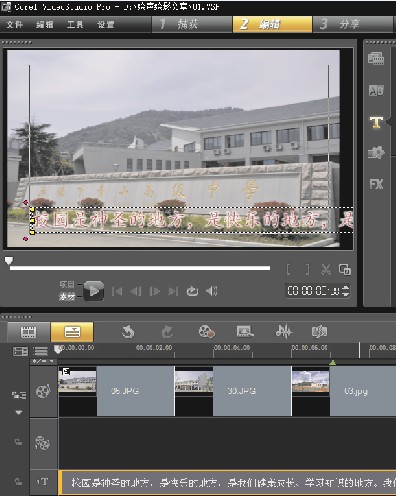Screen dimensions: 396x496
Task: Click the Play button in preview
Action: (94, 291)
